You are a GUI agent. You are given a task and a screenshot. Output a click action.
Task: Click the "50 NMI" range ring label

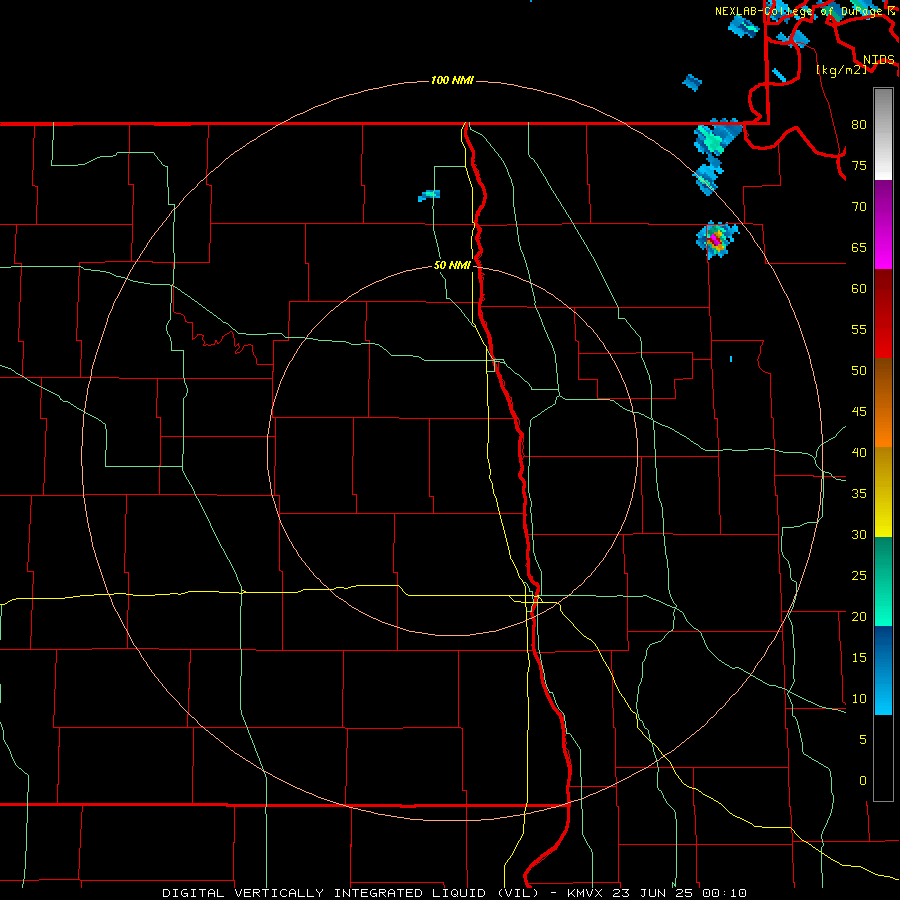(452, 265)
